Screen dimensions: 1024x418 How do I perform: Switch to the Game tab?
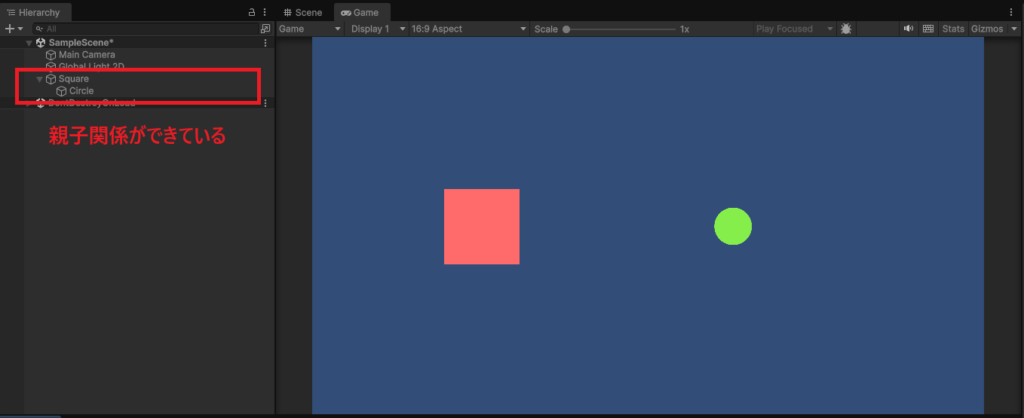tap(361, 12)
